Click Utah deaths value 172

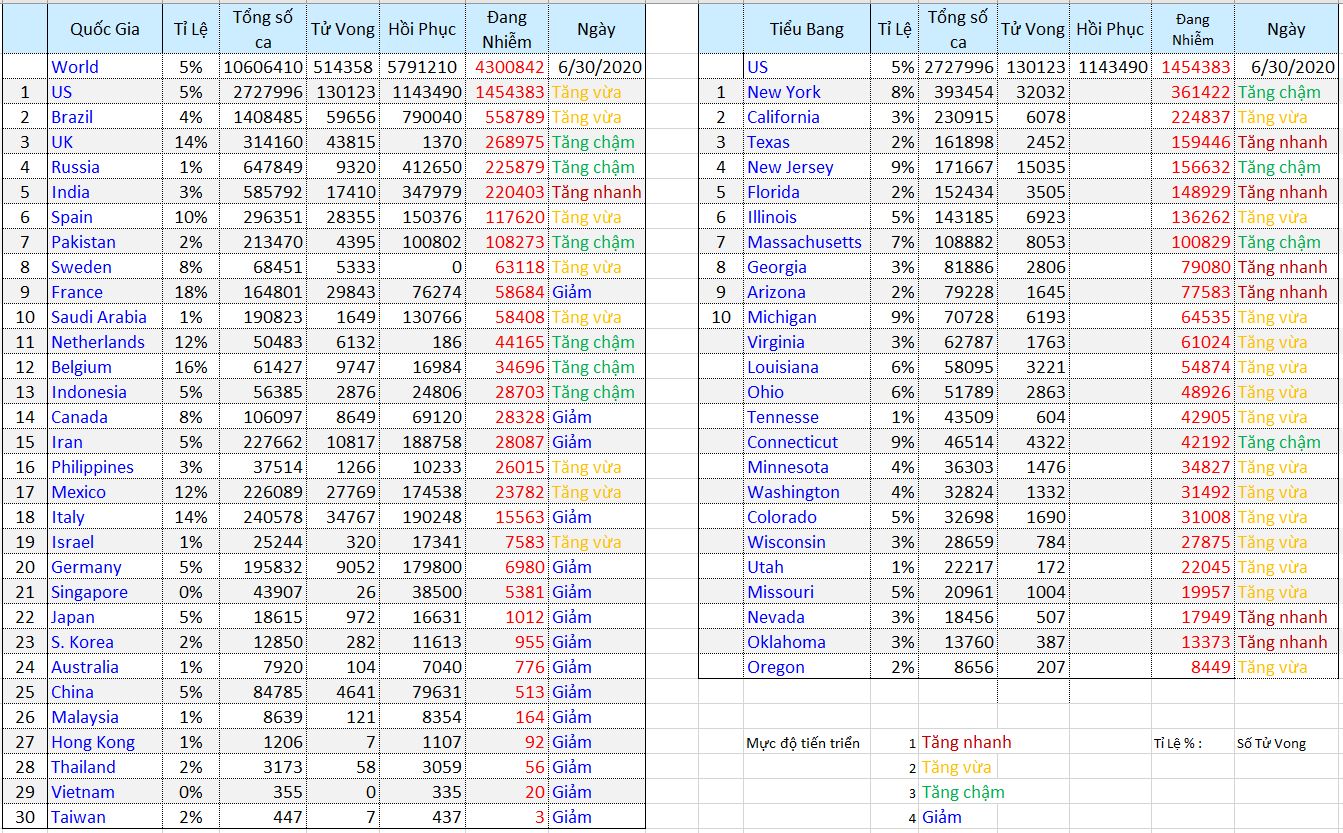(x=1033, y=567)
